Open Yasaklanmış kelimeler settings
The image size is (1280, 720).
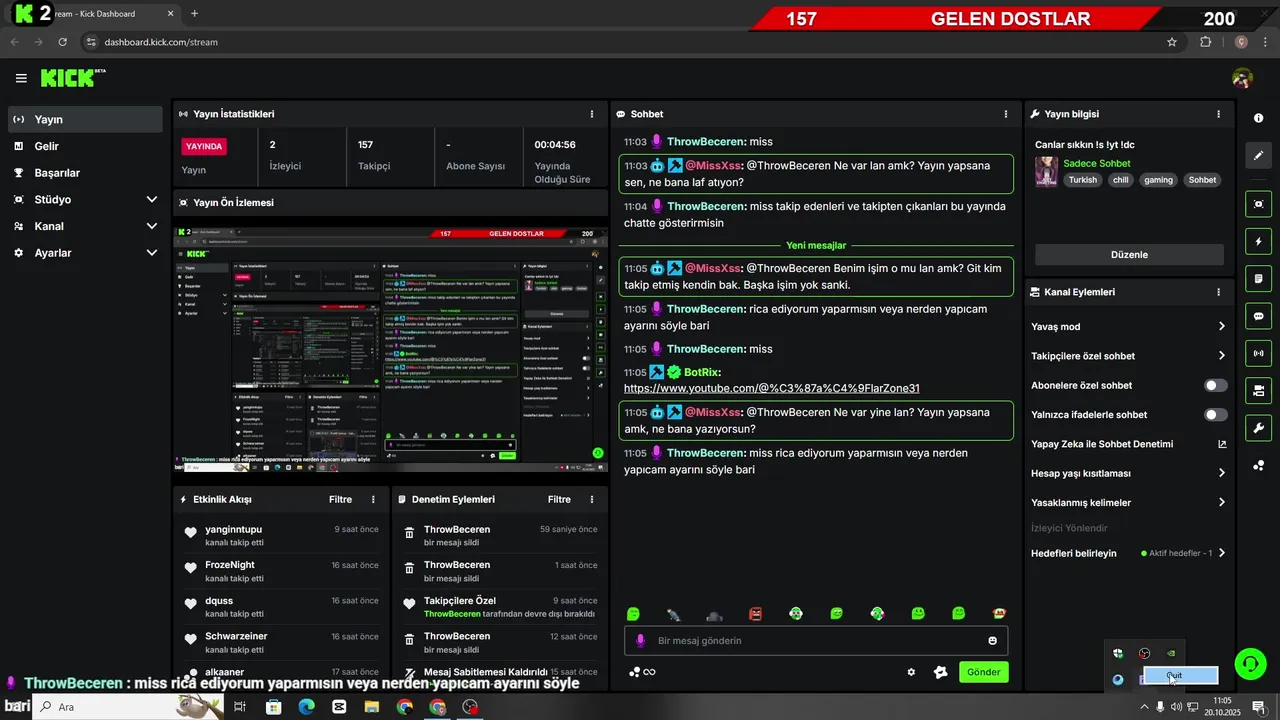[x=1129, y=502]
